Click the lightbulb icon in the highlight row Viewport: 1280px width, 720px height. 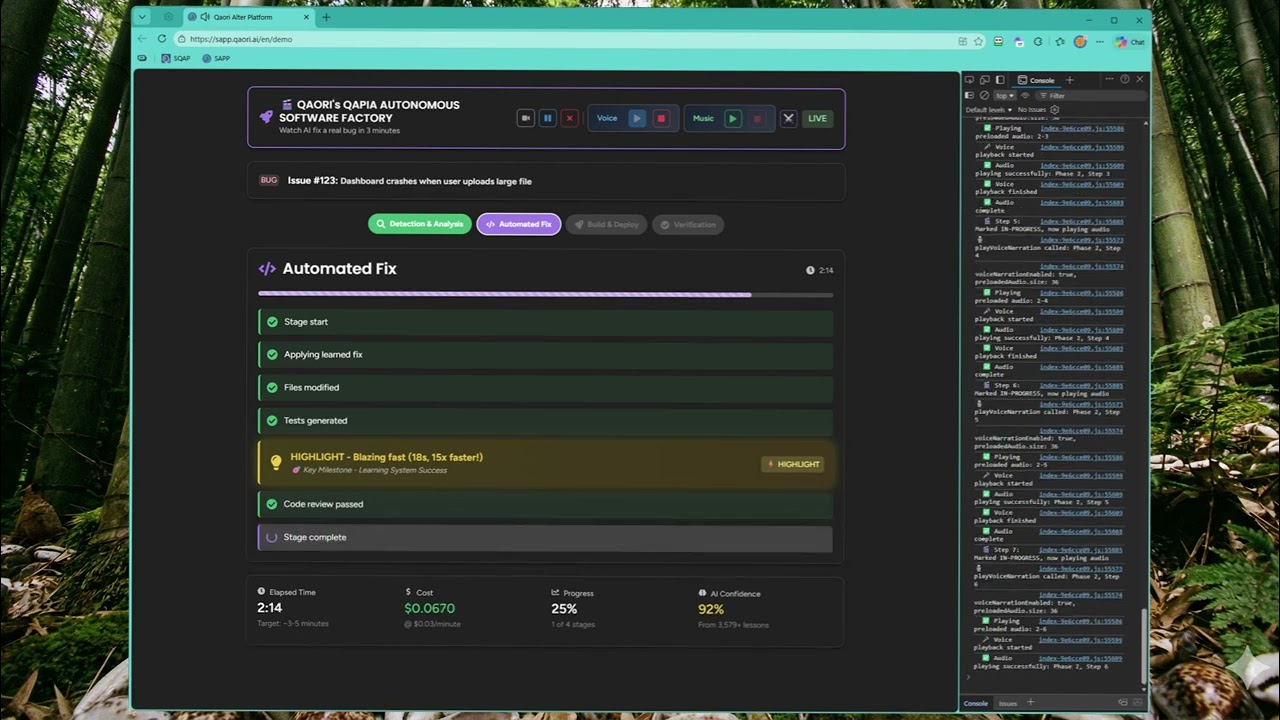(276, 462)
